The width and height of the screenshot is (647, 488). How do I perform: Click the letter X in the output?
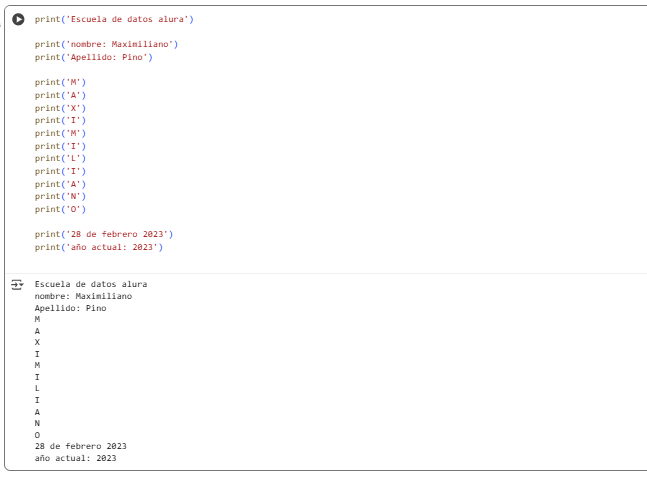[x=37, y=342]
